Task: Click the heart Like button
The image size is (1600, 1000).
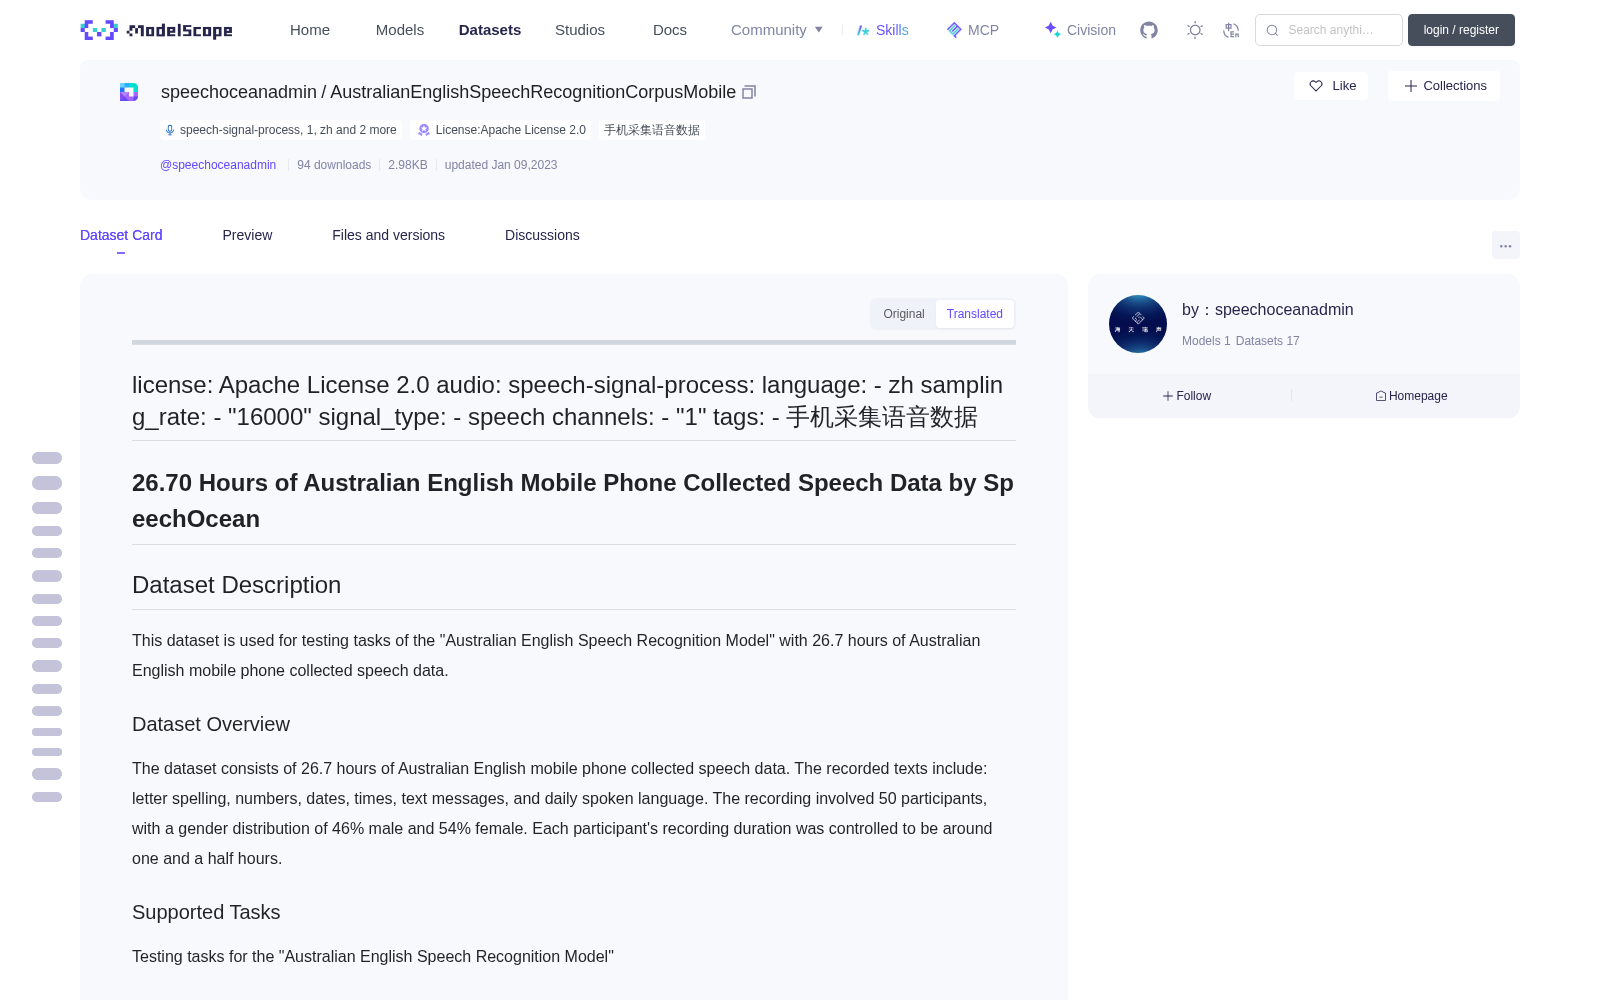Action: [1331, 86]
